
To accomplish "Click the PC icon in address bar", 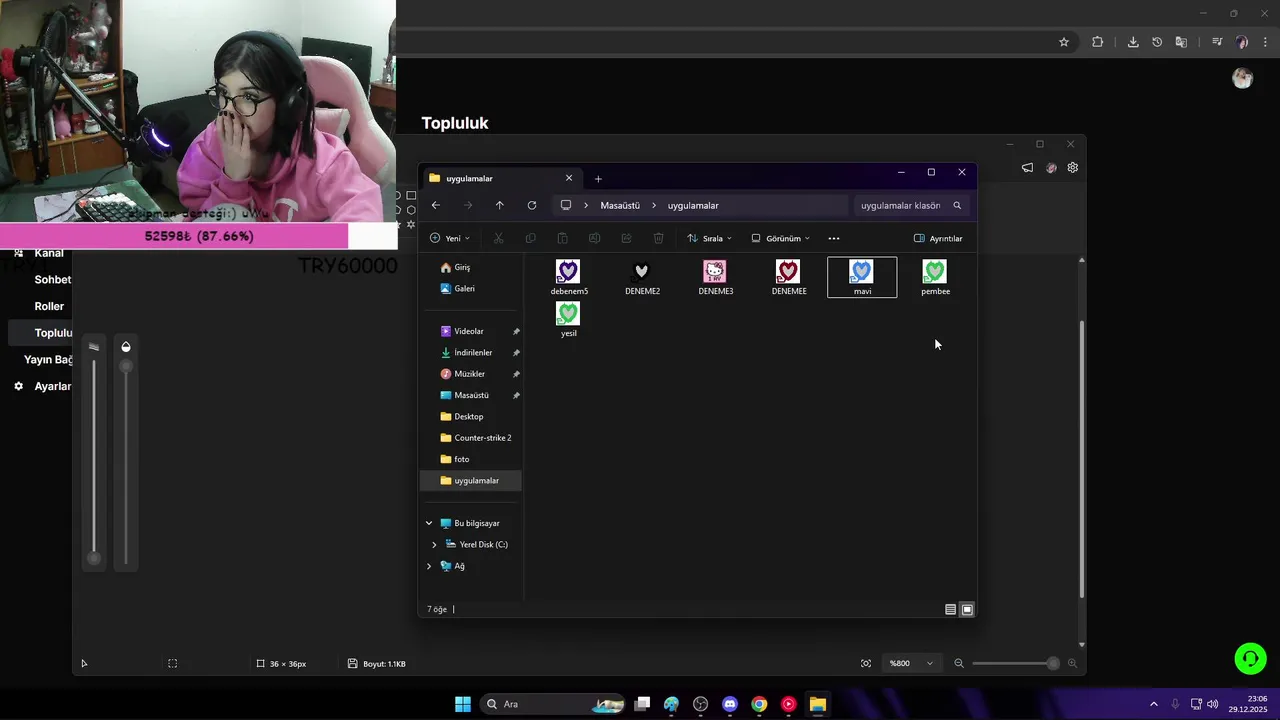I will (566, 205).
